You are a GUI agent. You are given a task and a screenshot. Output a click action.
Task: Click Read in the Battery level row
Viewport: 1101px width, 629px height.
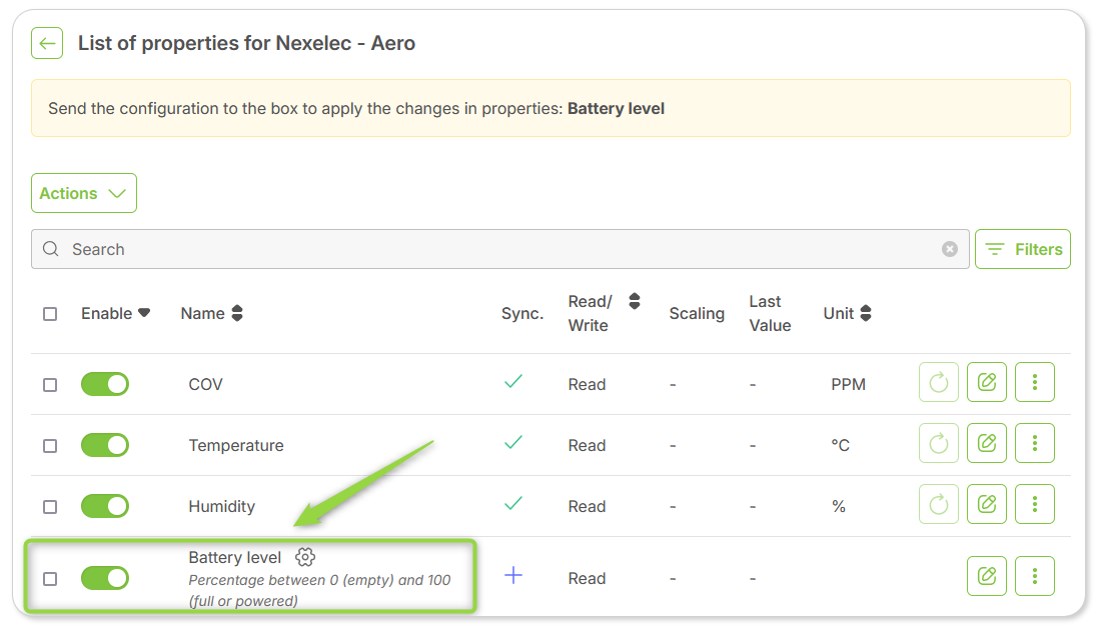coord(587,578)
